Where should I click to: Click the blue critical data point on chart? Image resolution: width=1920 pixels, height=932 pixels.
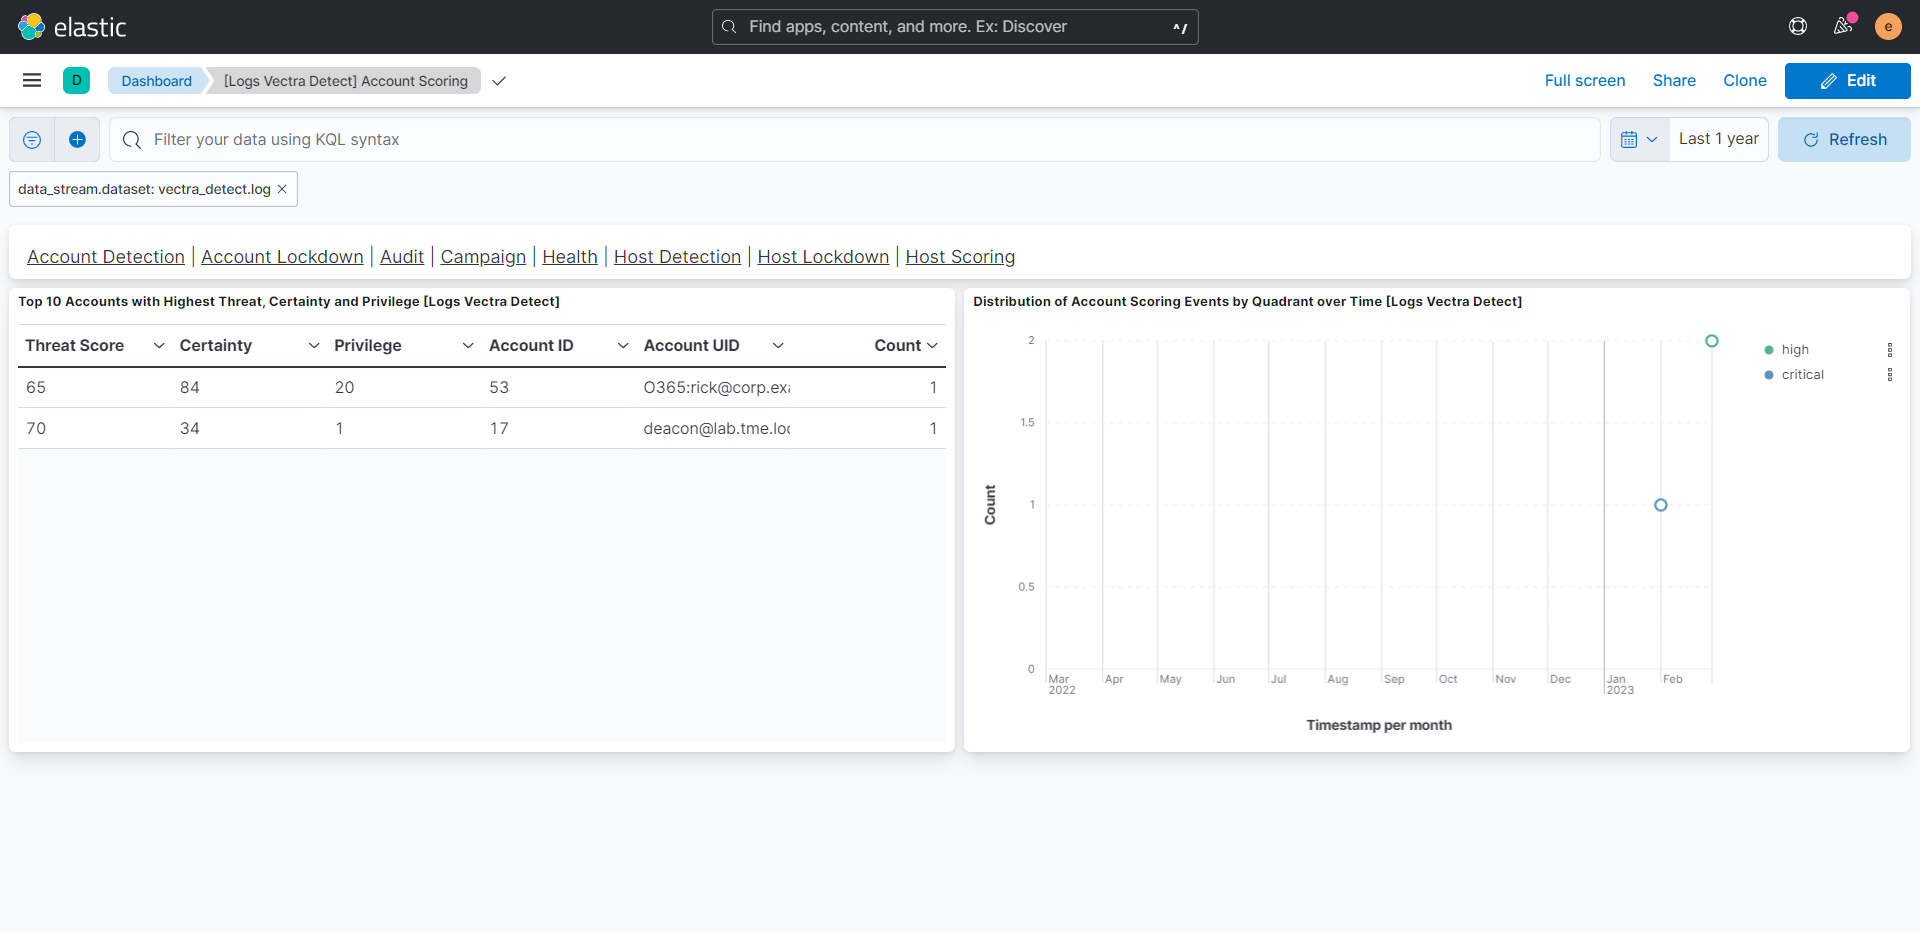tap(1661, 505)
